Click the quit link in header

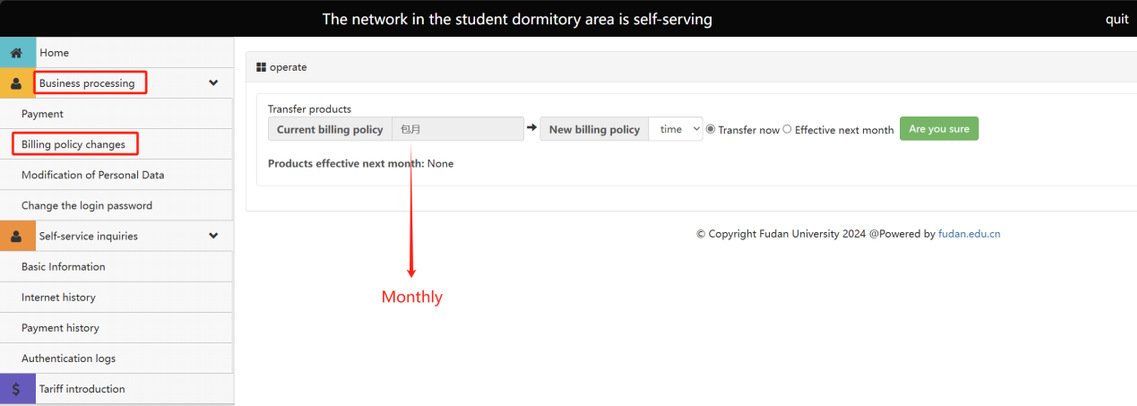(x=1116, y=19)
